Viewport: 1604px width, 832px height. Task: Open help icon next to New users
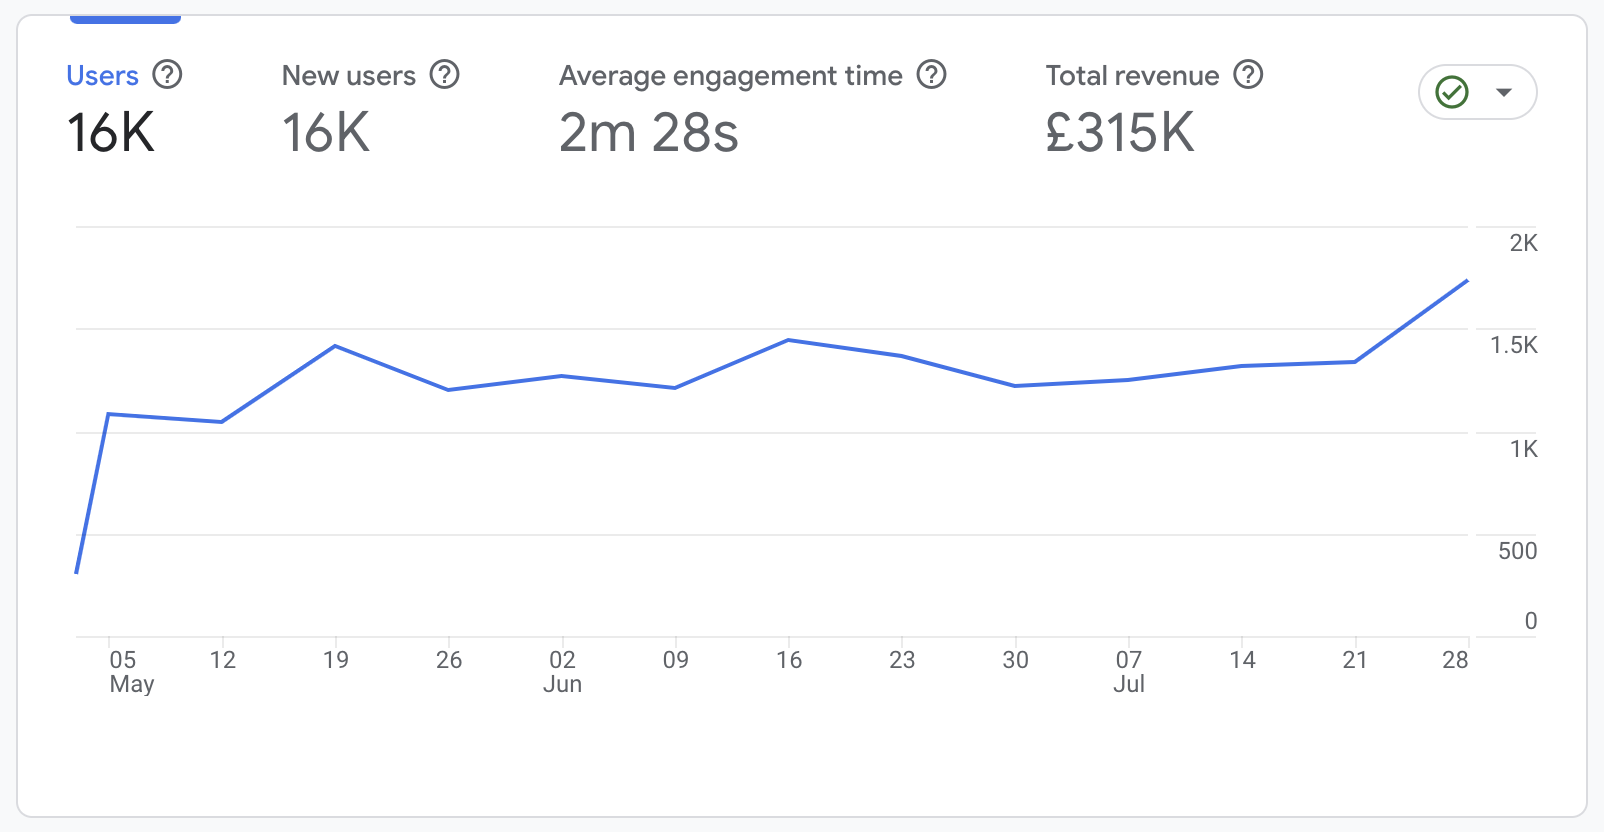(444, 75)
